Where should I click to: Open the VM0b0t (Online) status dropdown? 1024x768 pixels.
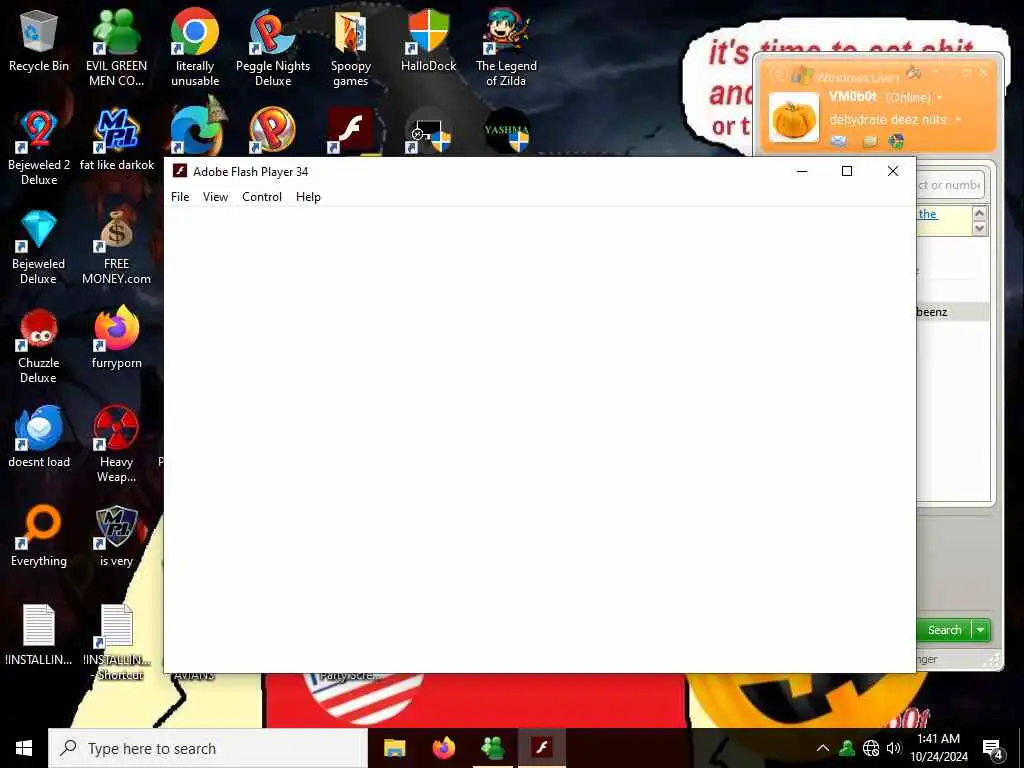coord(886,97)
